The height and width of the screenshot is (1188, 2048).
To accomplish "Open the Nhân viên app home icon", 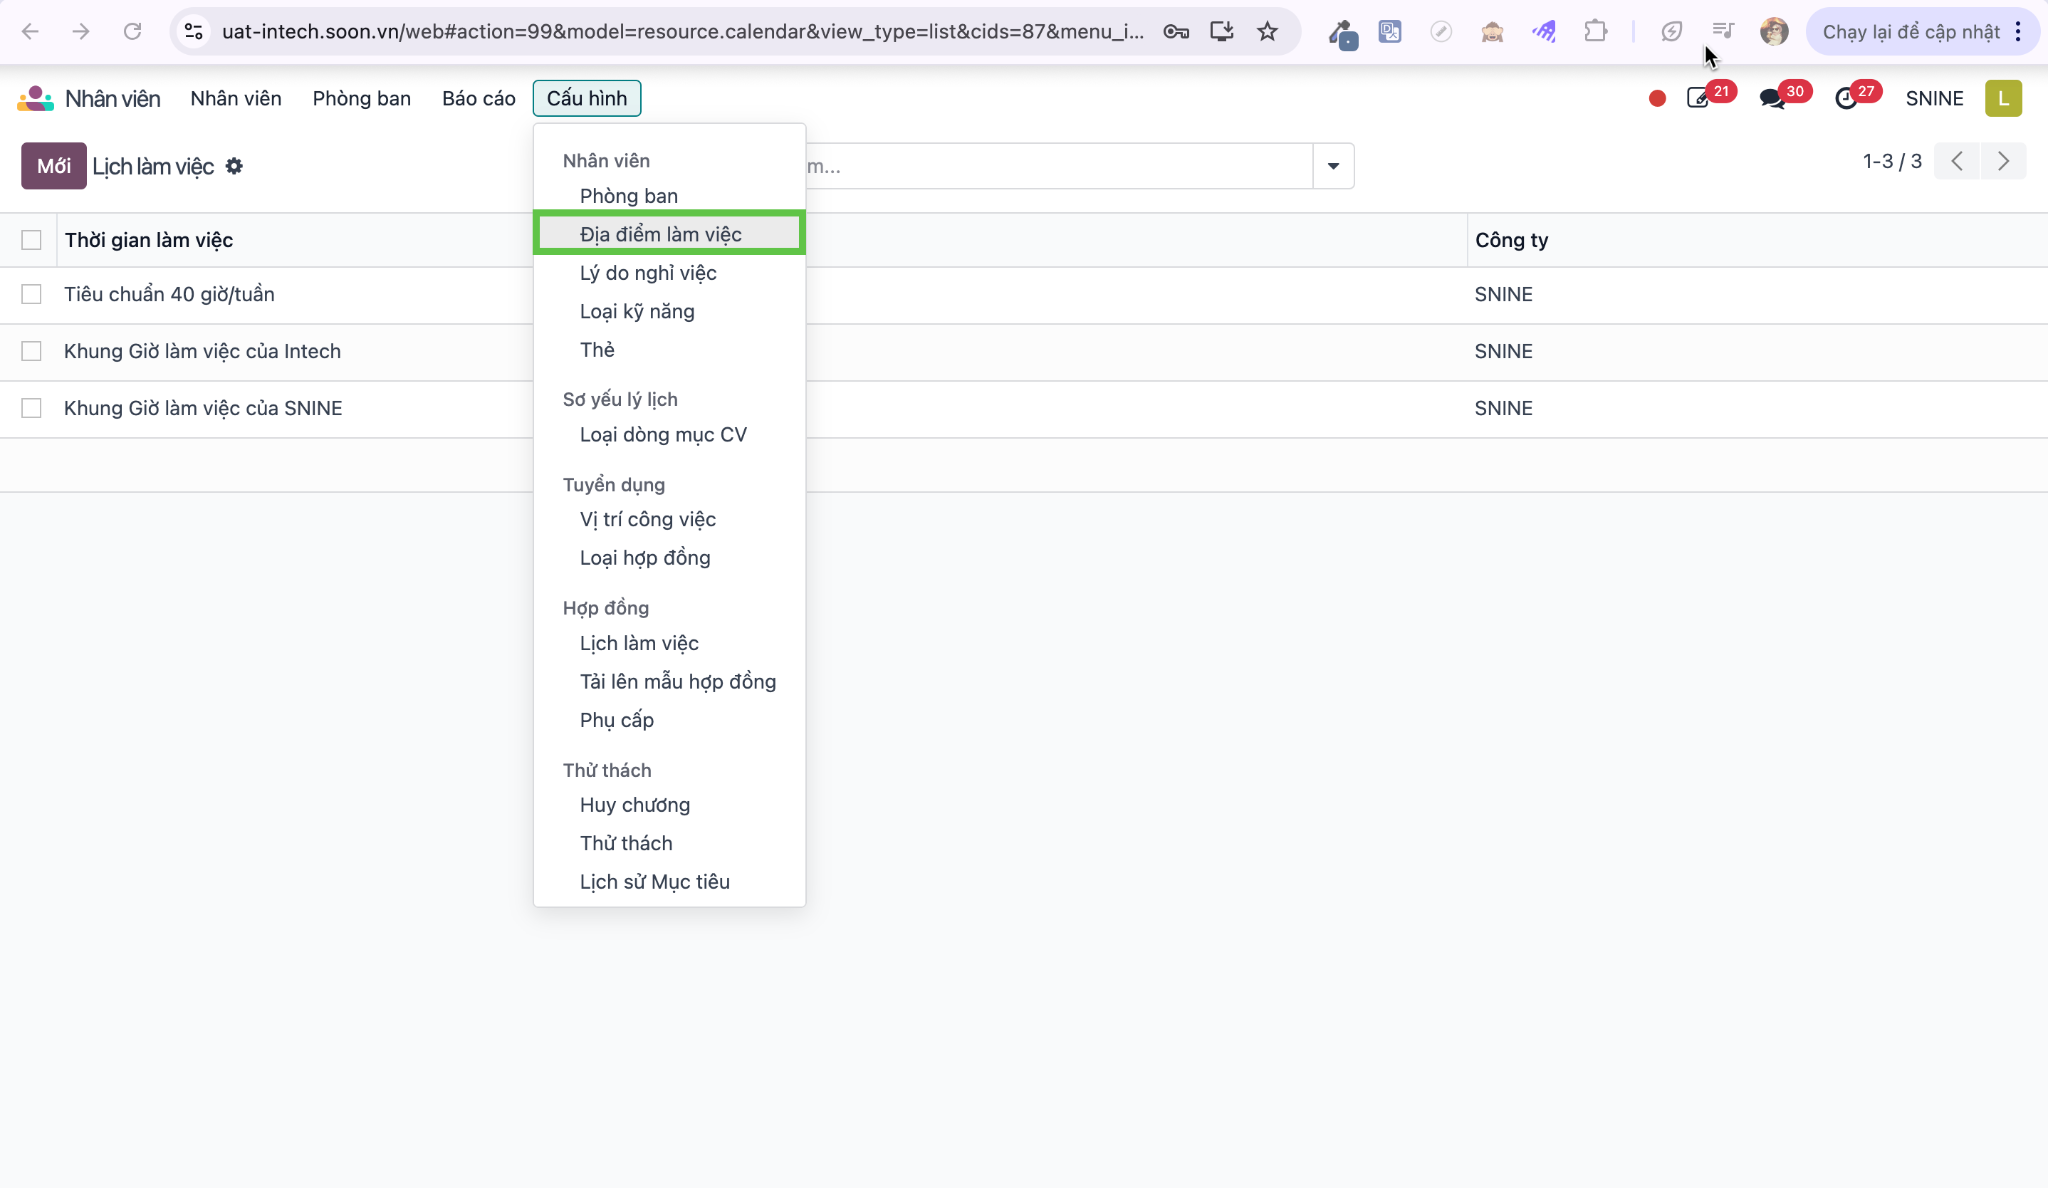I will pyautogui.click(x=35, y=98).
